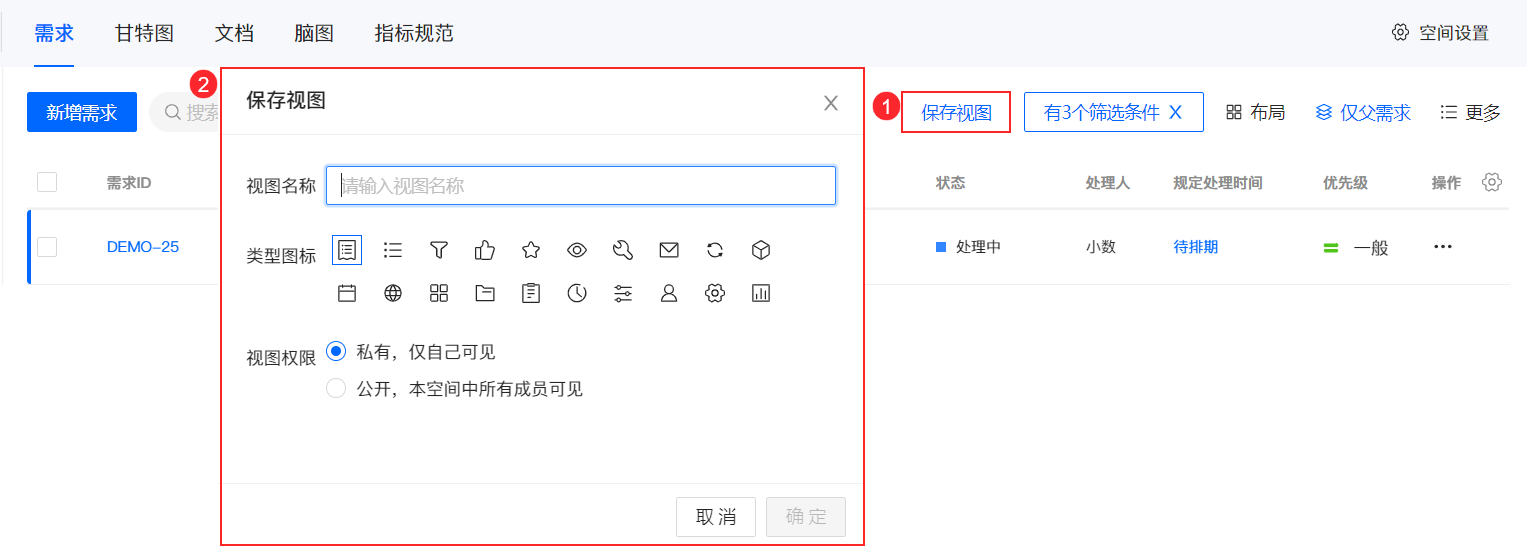Expand the 更多 menu
This screenshot has width=1527, height=546.
[1470, 112]
